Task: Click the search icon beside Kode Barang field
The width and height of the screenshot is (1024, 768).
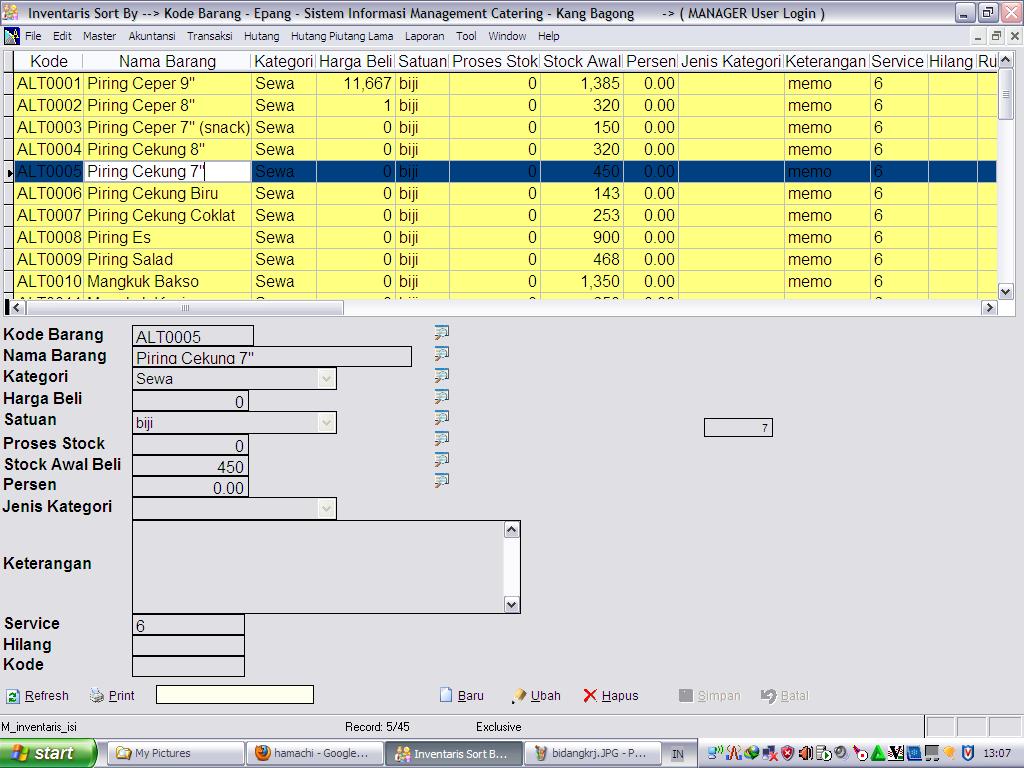Action: pos(441,332)
